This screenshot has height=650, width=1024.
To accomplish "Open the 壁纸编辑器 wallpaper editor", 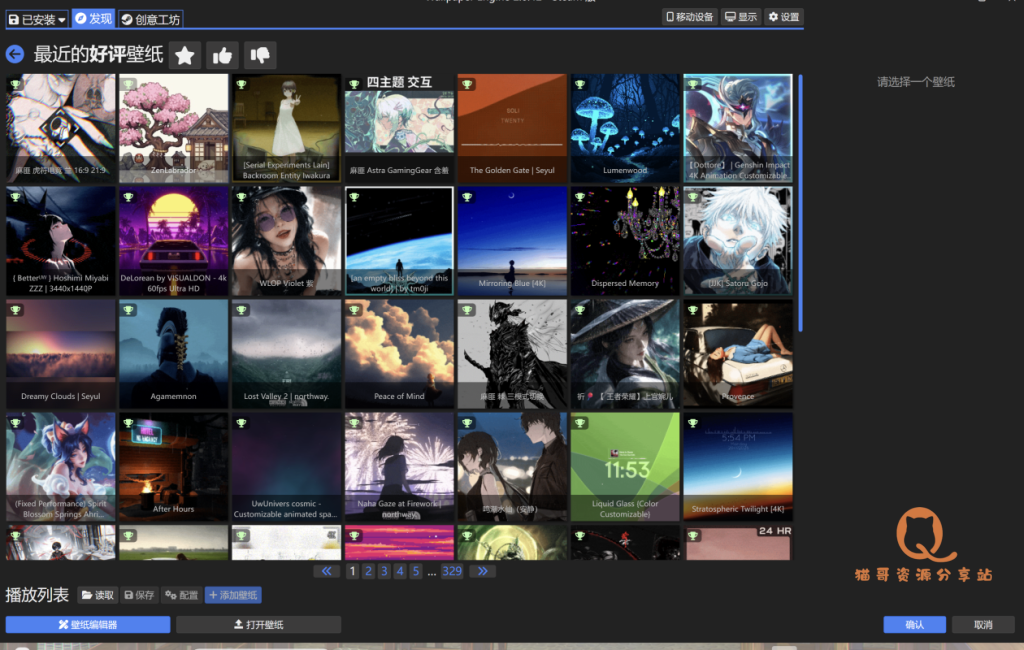I will pos(88,625).
